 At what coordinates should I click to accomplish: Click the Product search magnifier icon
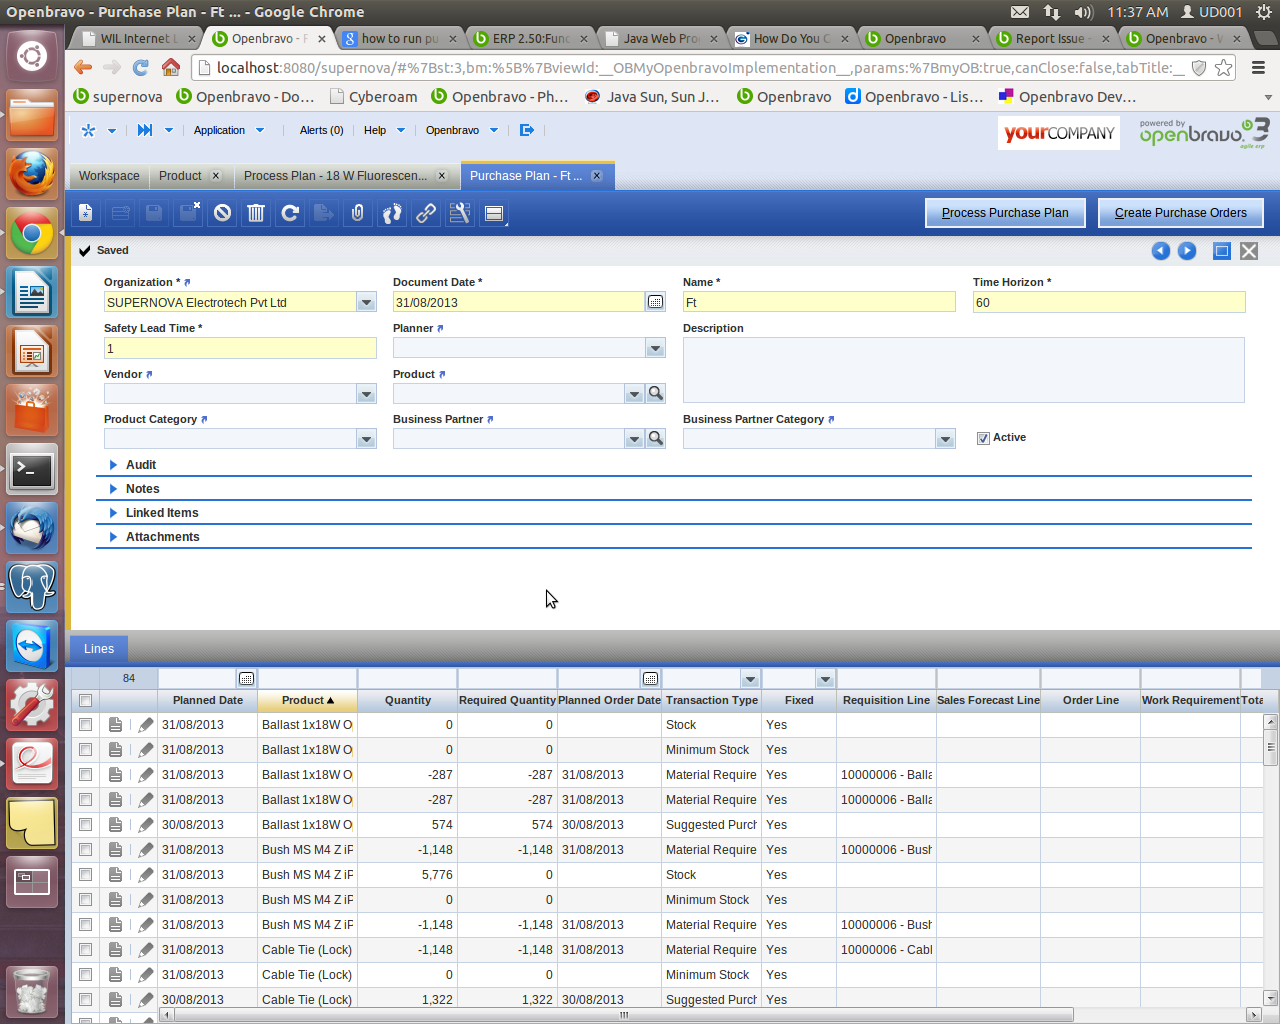656,393
